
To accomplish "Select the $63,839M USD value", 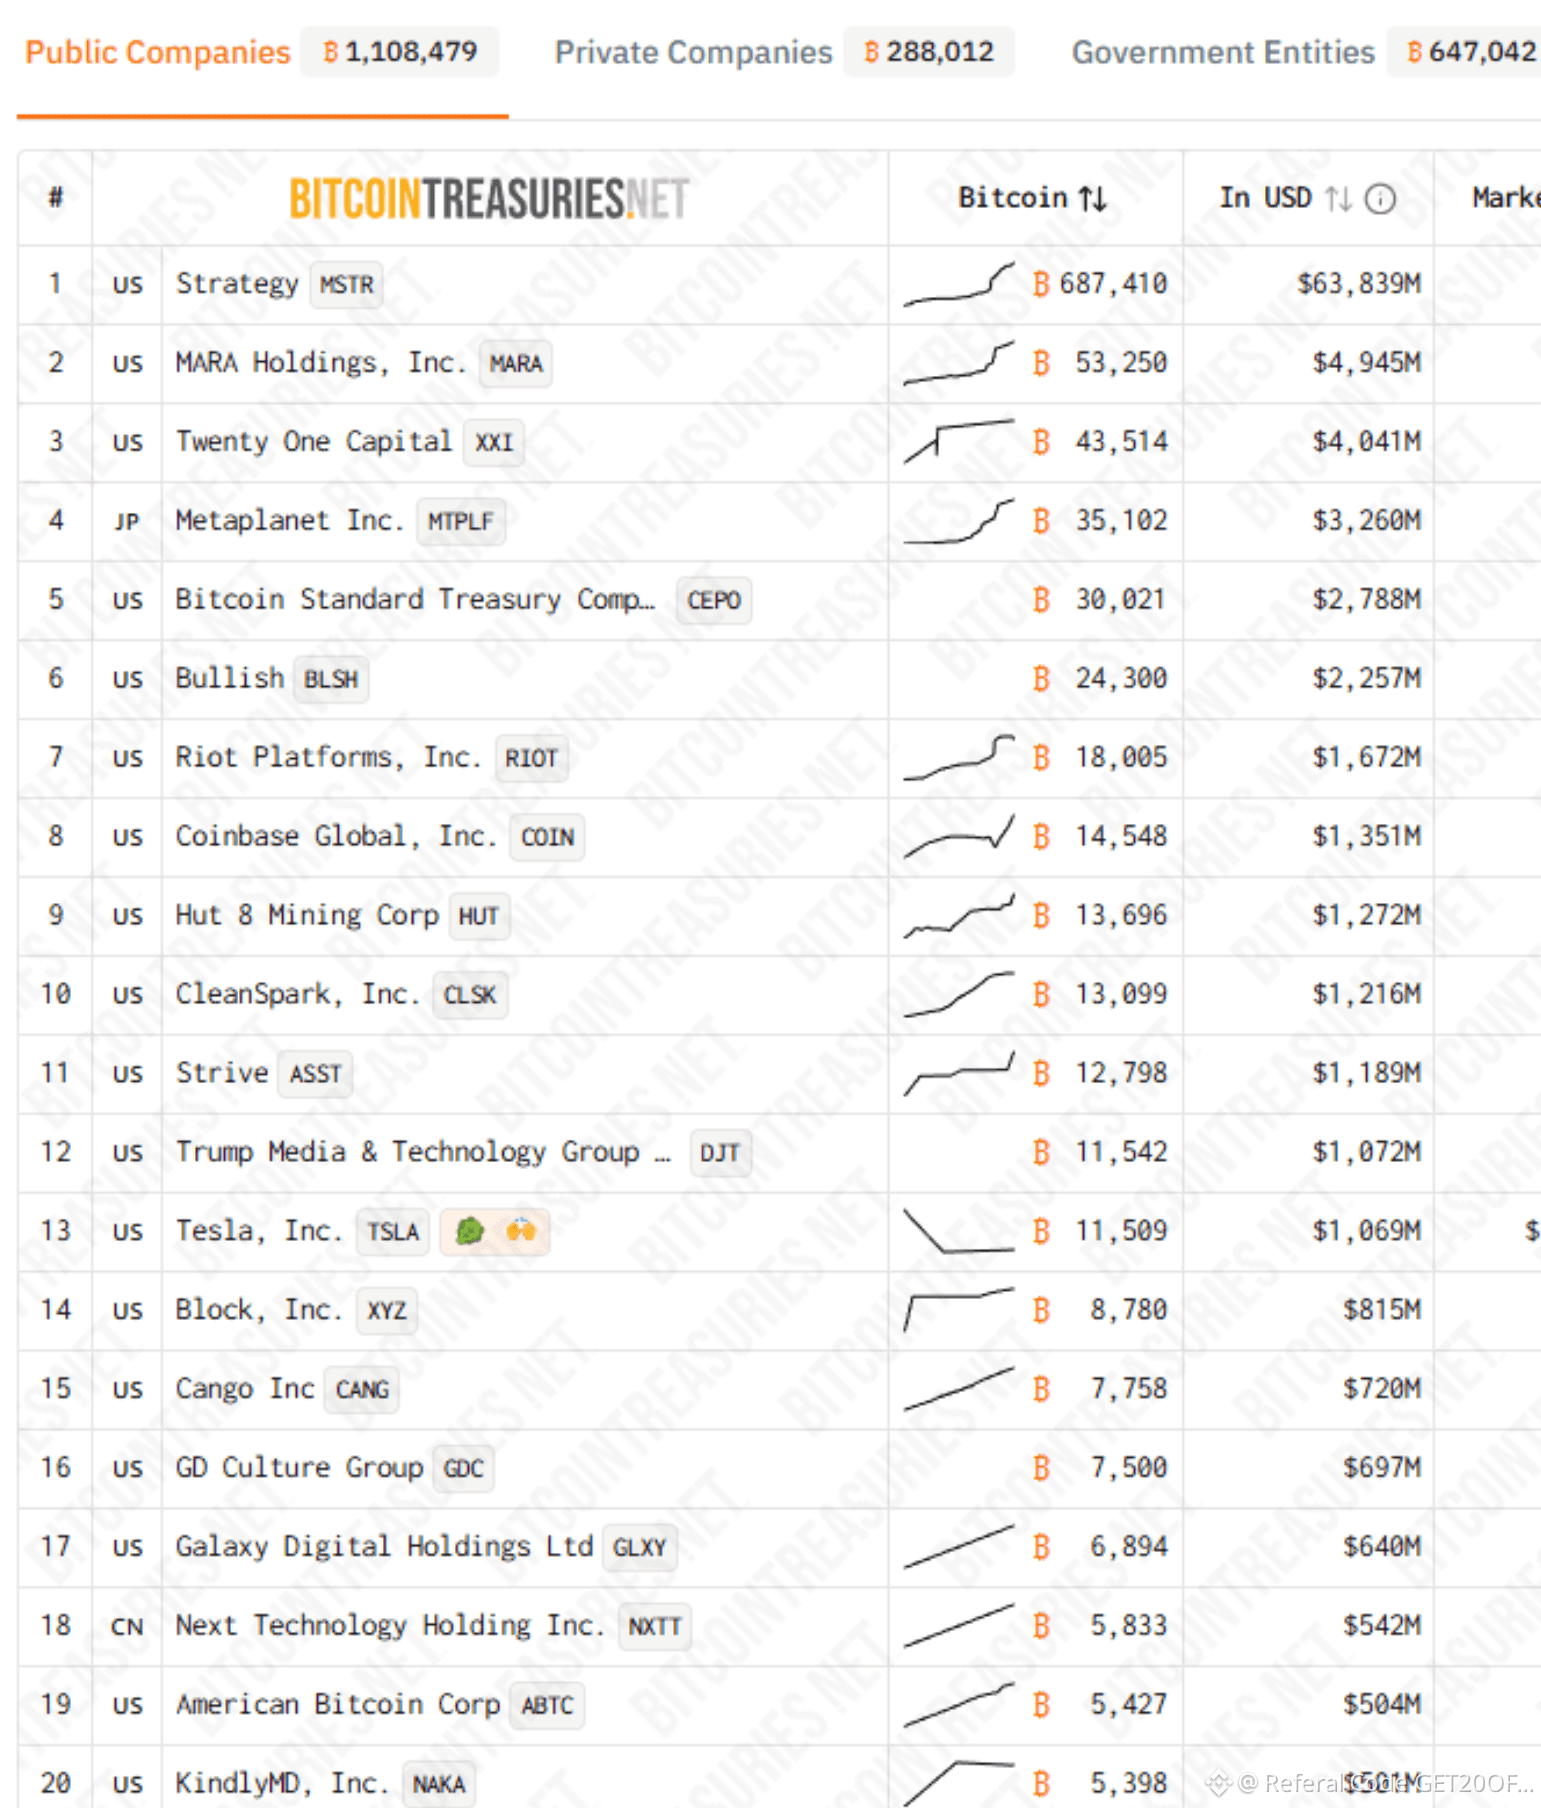I will click(x=1359, y=284).
